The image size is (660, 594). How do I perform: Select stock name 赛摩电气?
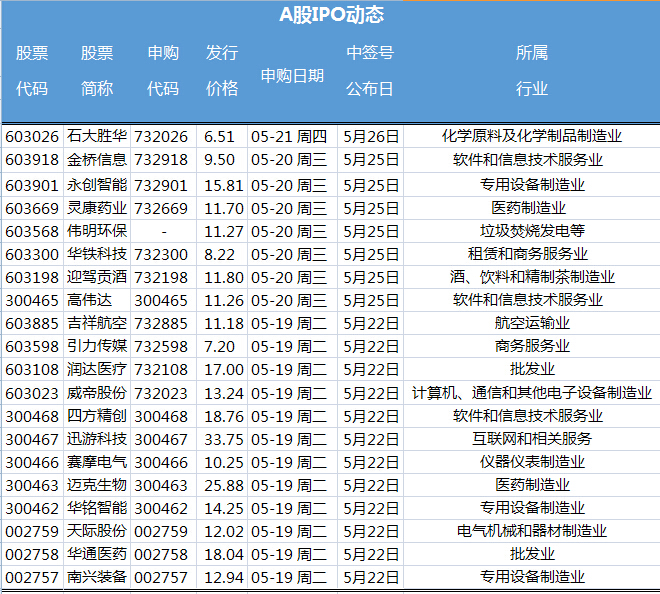click(x=97, y=462)
